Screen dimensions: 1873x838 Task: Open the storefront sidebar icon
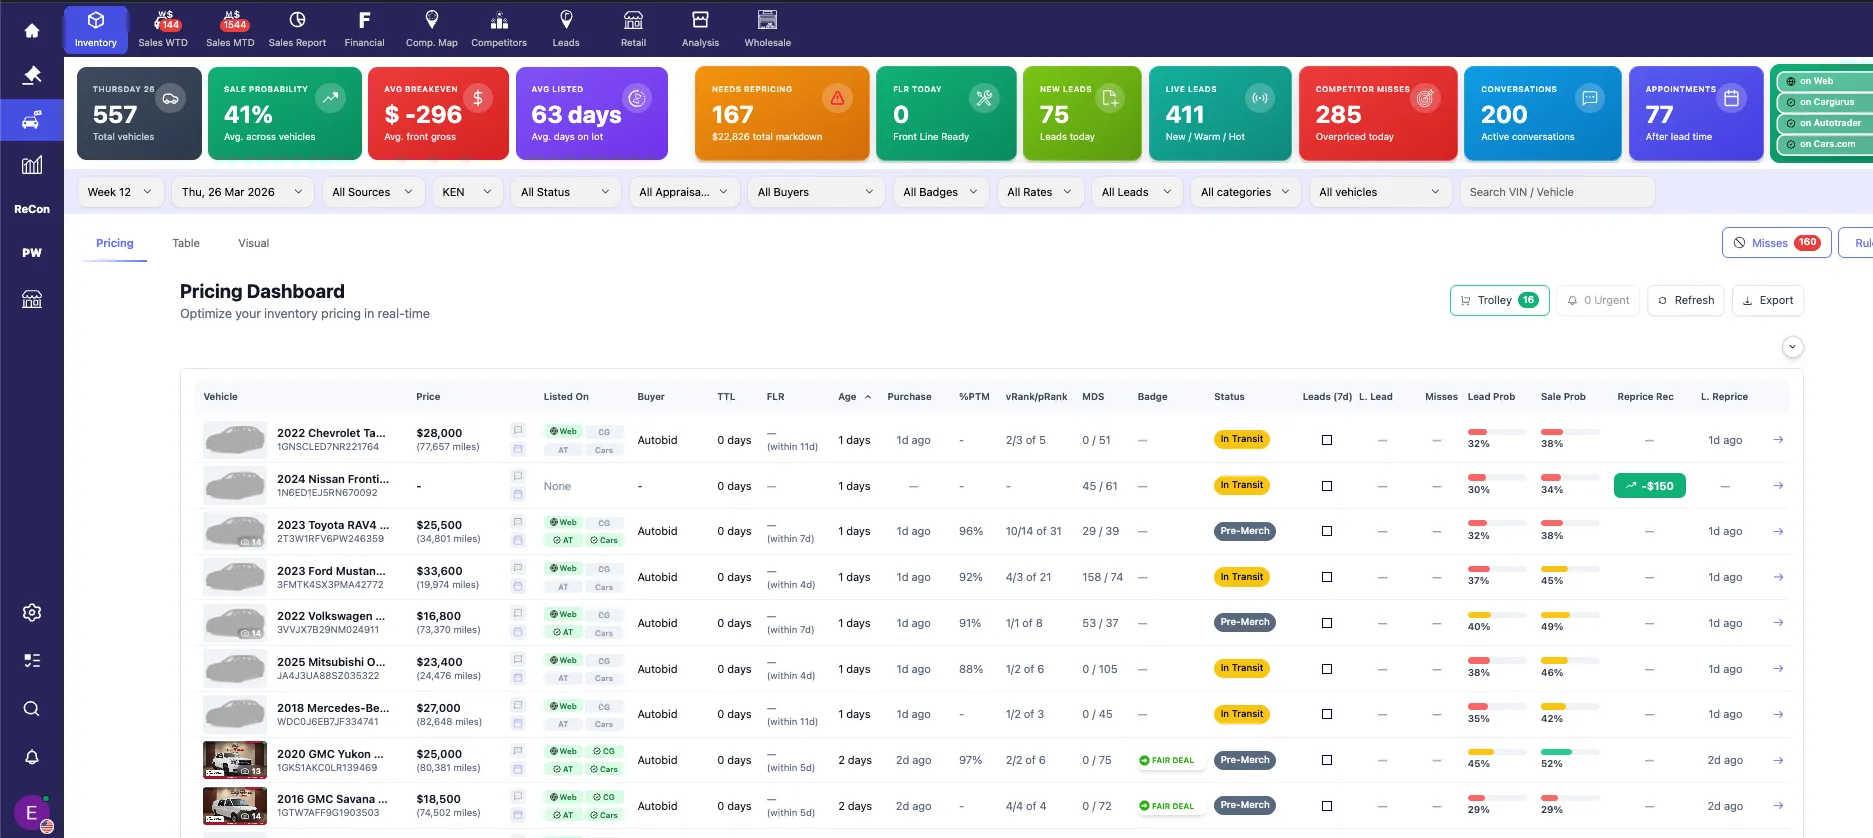[x=32, y=299]
